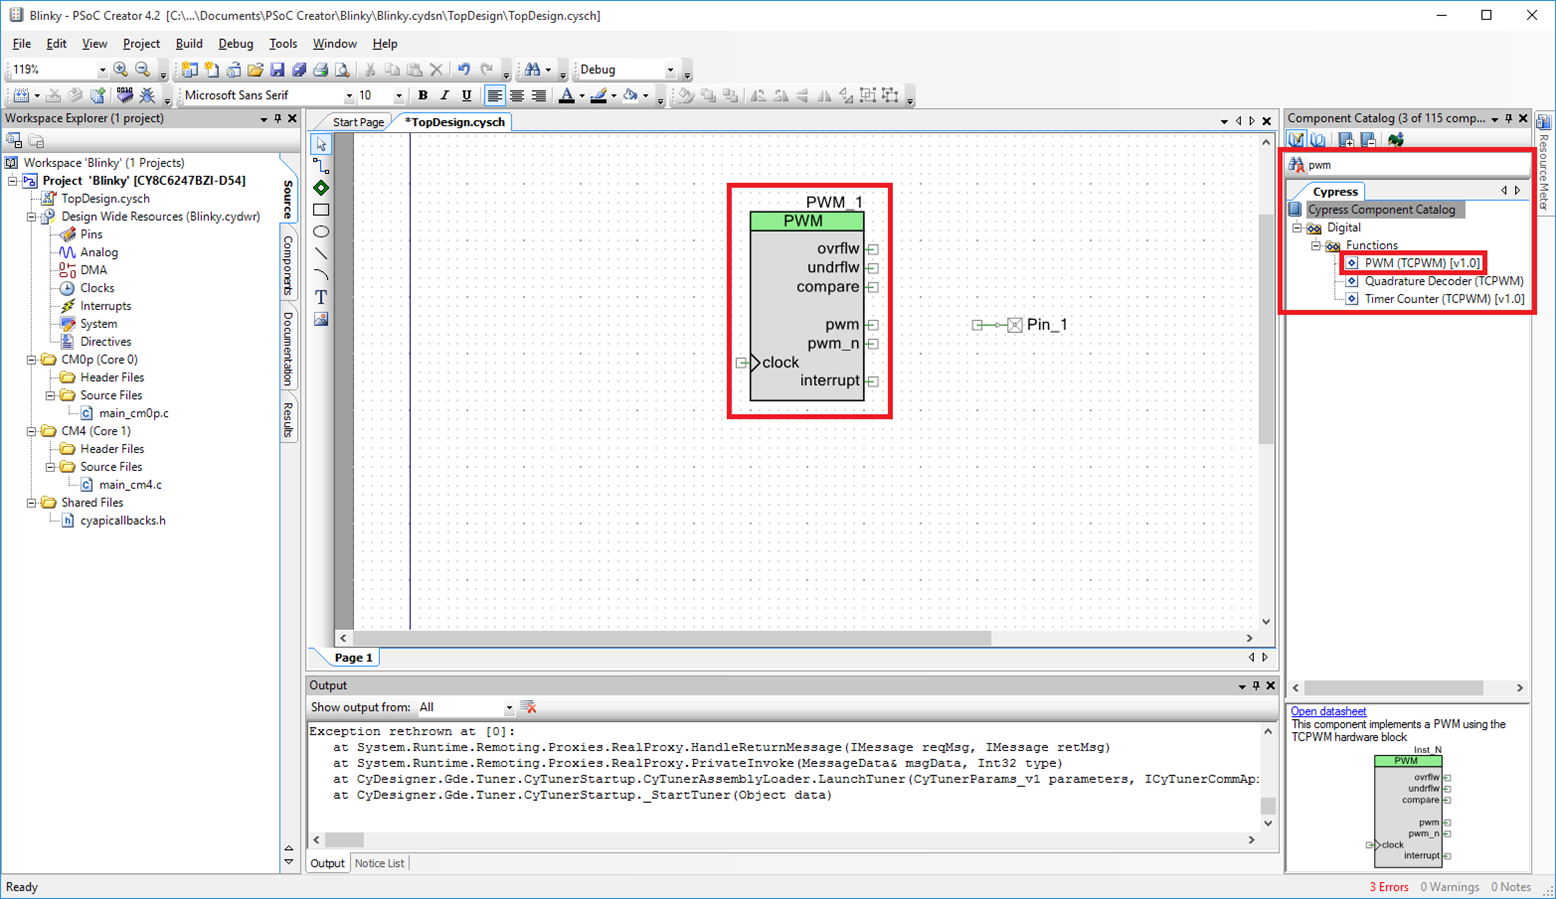
Task: Collapse the Shared Files tree node
Action: pos(32,503)
